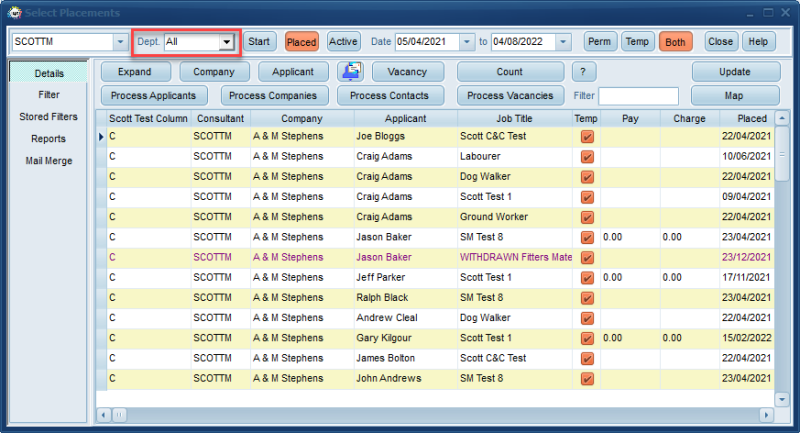Screen dimensions: 800x433
Task: Click the horizontal scrollbar left arrow
Action: tap(104, 415)
